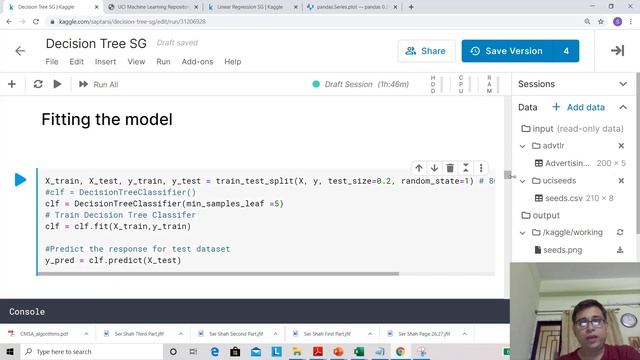Reload the browser page
640x360 pixels.
36,22
